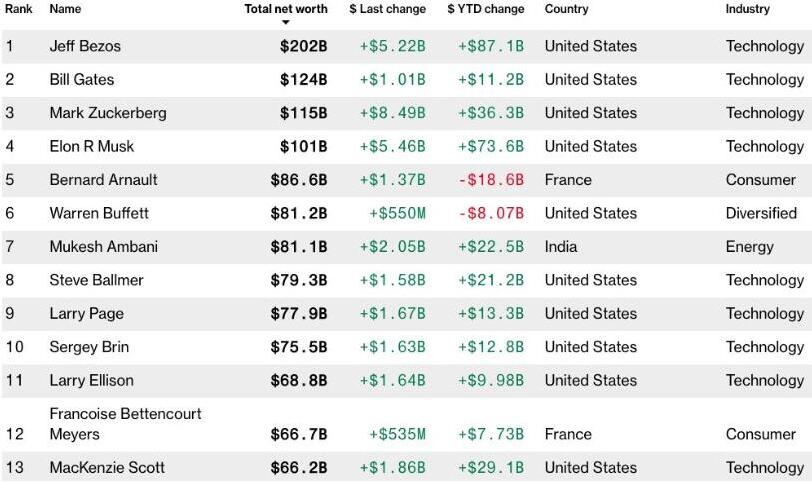Viewport: 812px width, 482px height.
Task: Open Bill Gates profile link
Action: [x=82, y=79]
